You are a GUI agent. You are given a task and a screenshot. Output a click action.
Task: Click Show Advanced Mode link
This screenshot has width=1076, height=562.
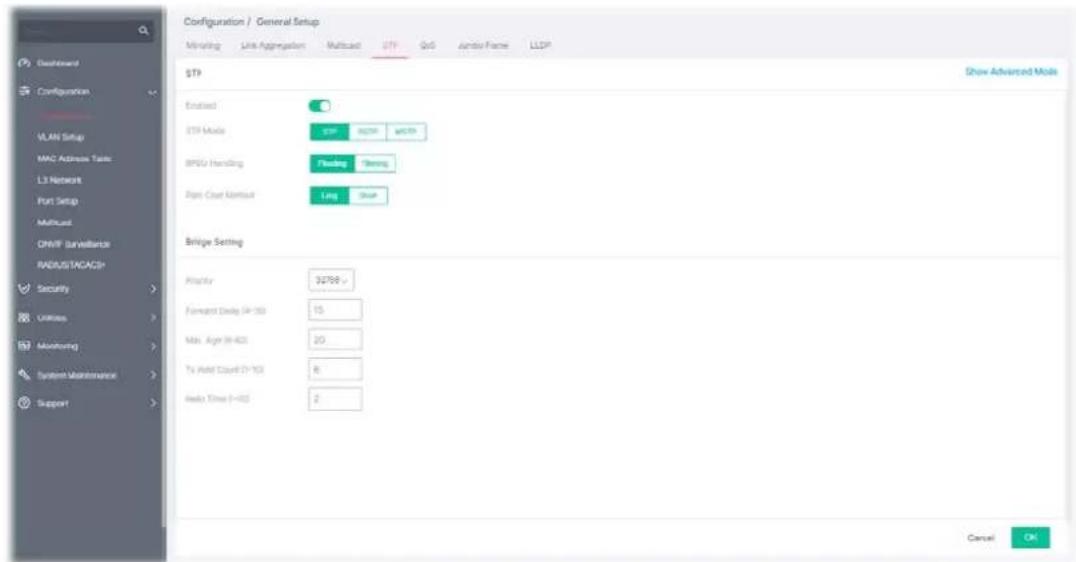pos(1011,71)
